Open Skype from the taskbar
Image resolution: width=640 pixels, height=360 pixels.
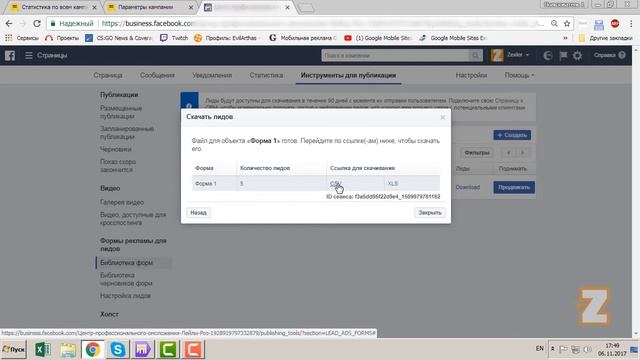tap(118, 349)
